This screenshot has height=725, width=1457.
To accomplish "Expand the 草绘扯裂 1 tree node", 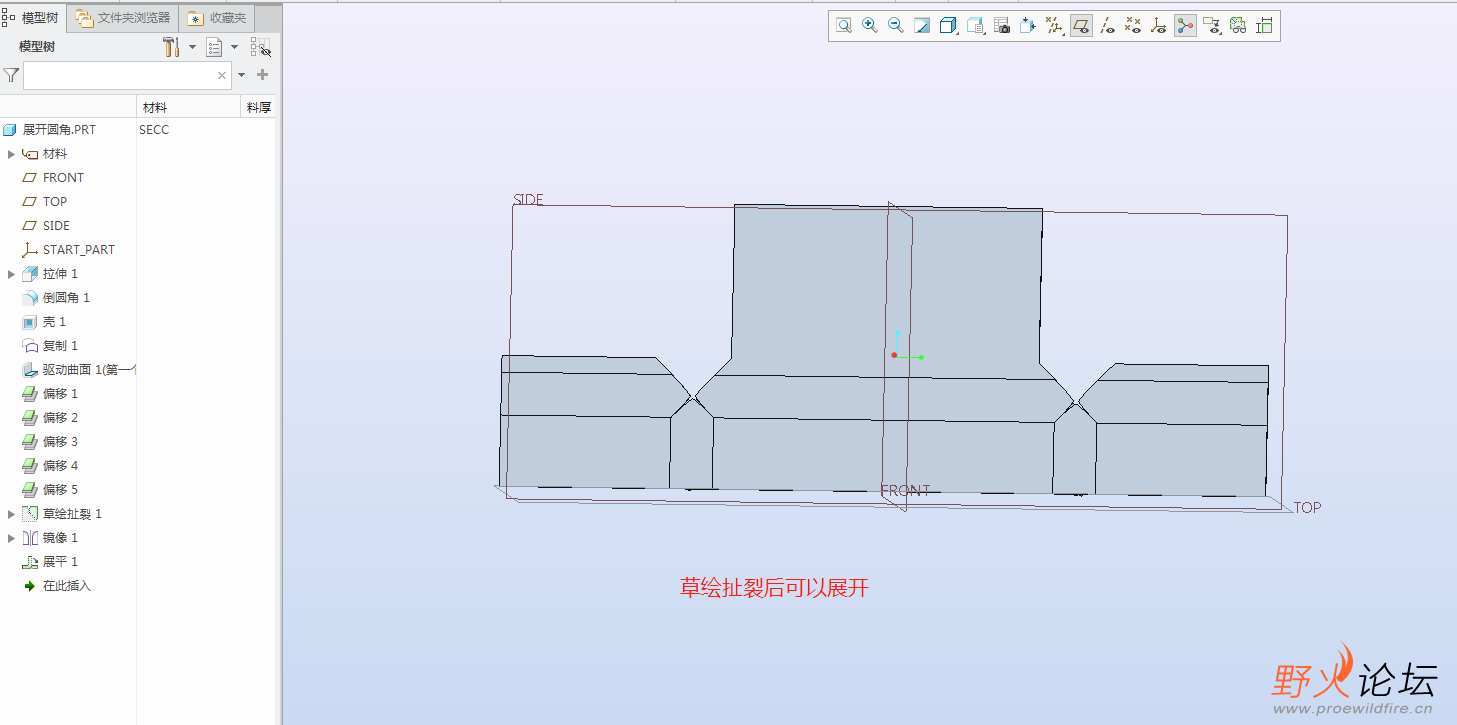I will (12, 514).
